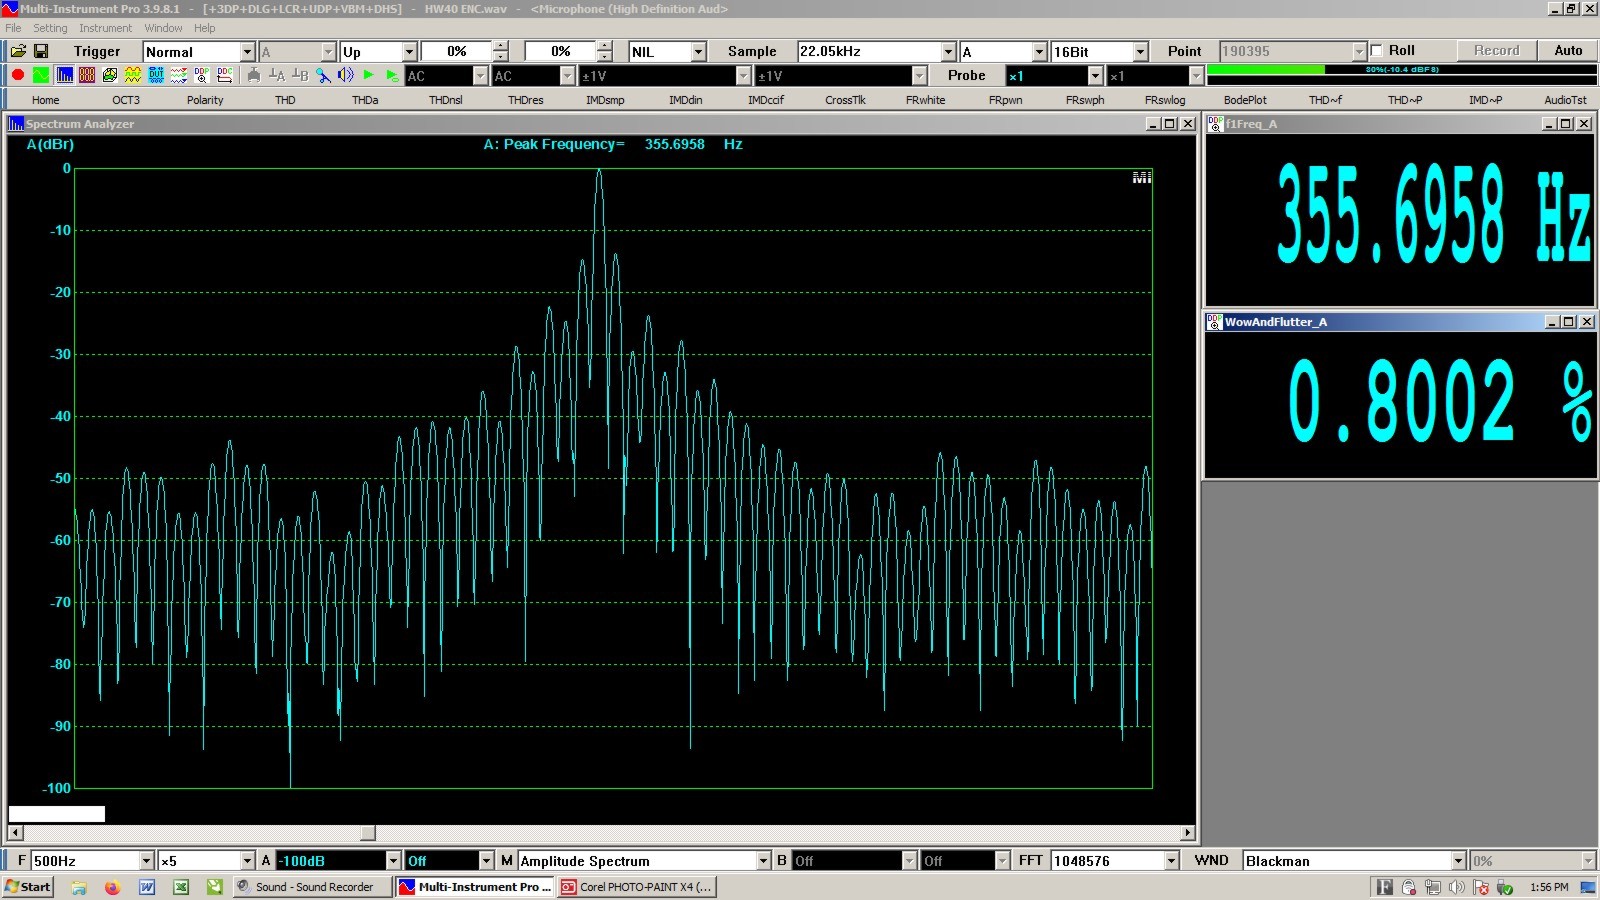
Task: Open the Spectrum Analyzer instrument icon
Action: click(x=64, y=75)
